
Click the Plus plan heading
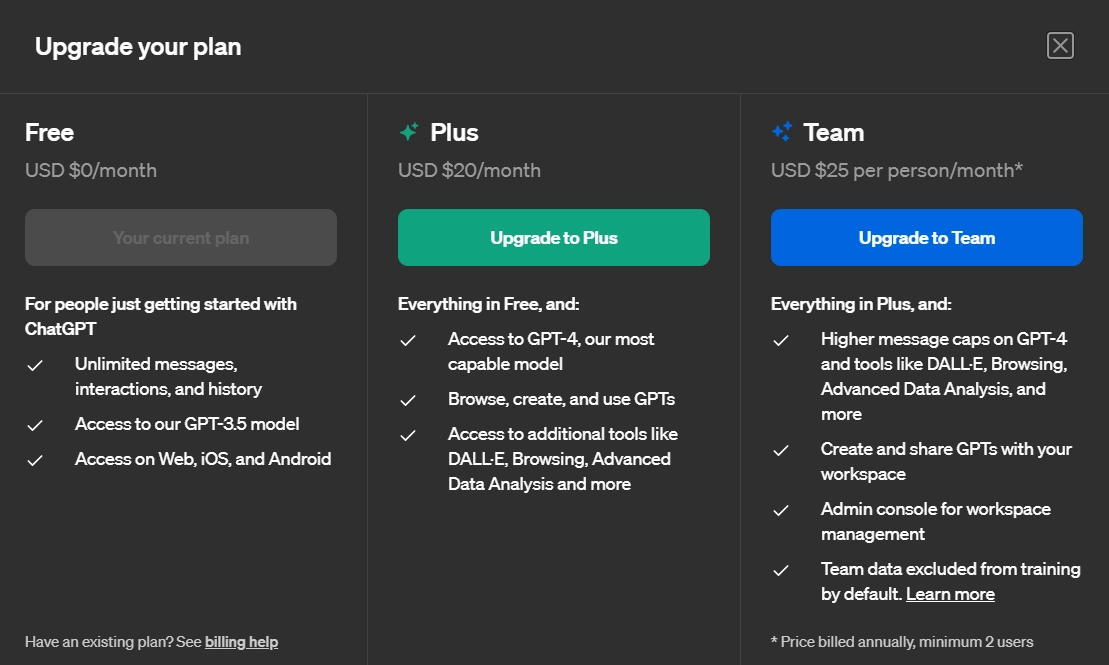tap(454, 132)
